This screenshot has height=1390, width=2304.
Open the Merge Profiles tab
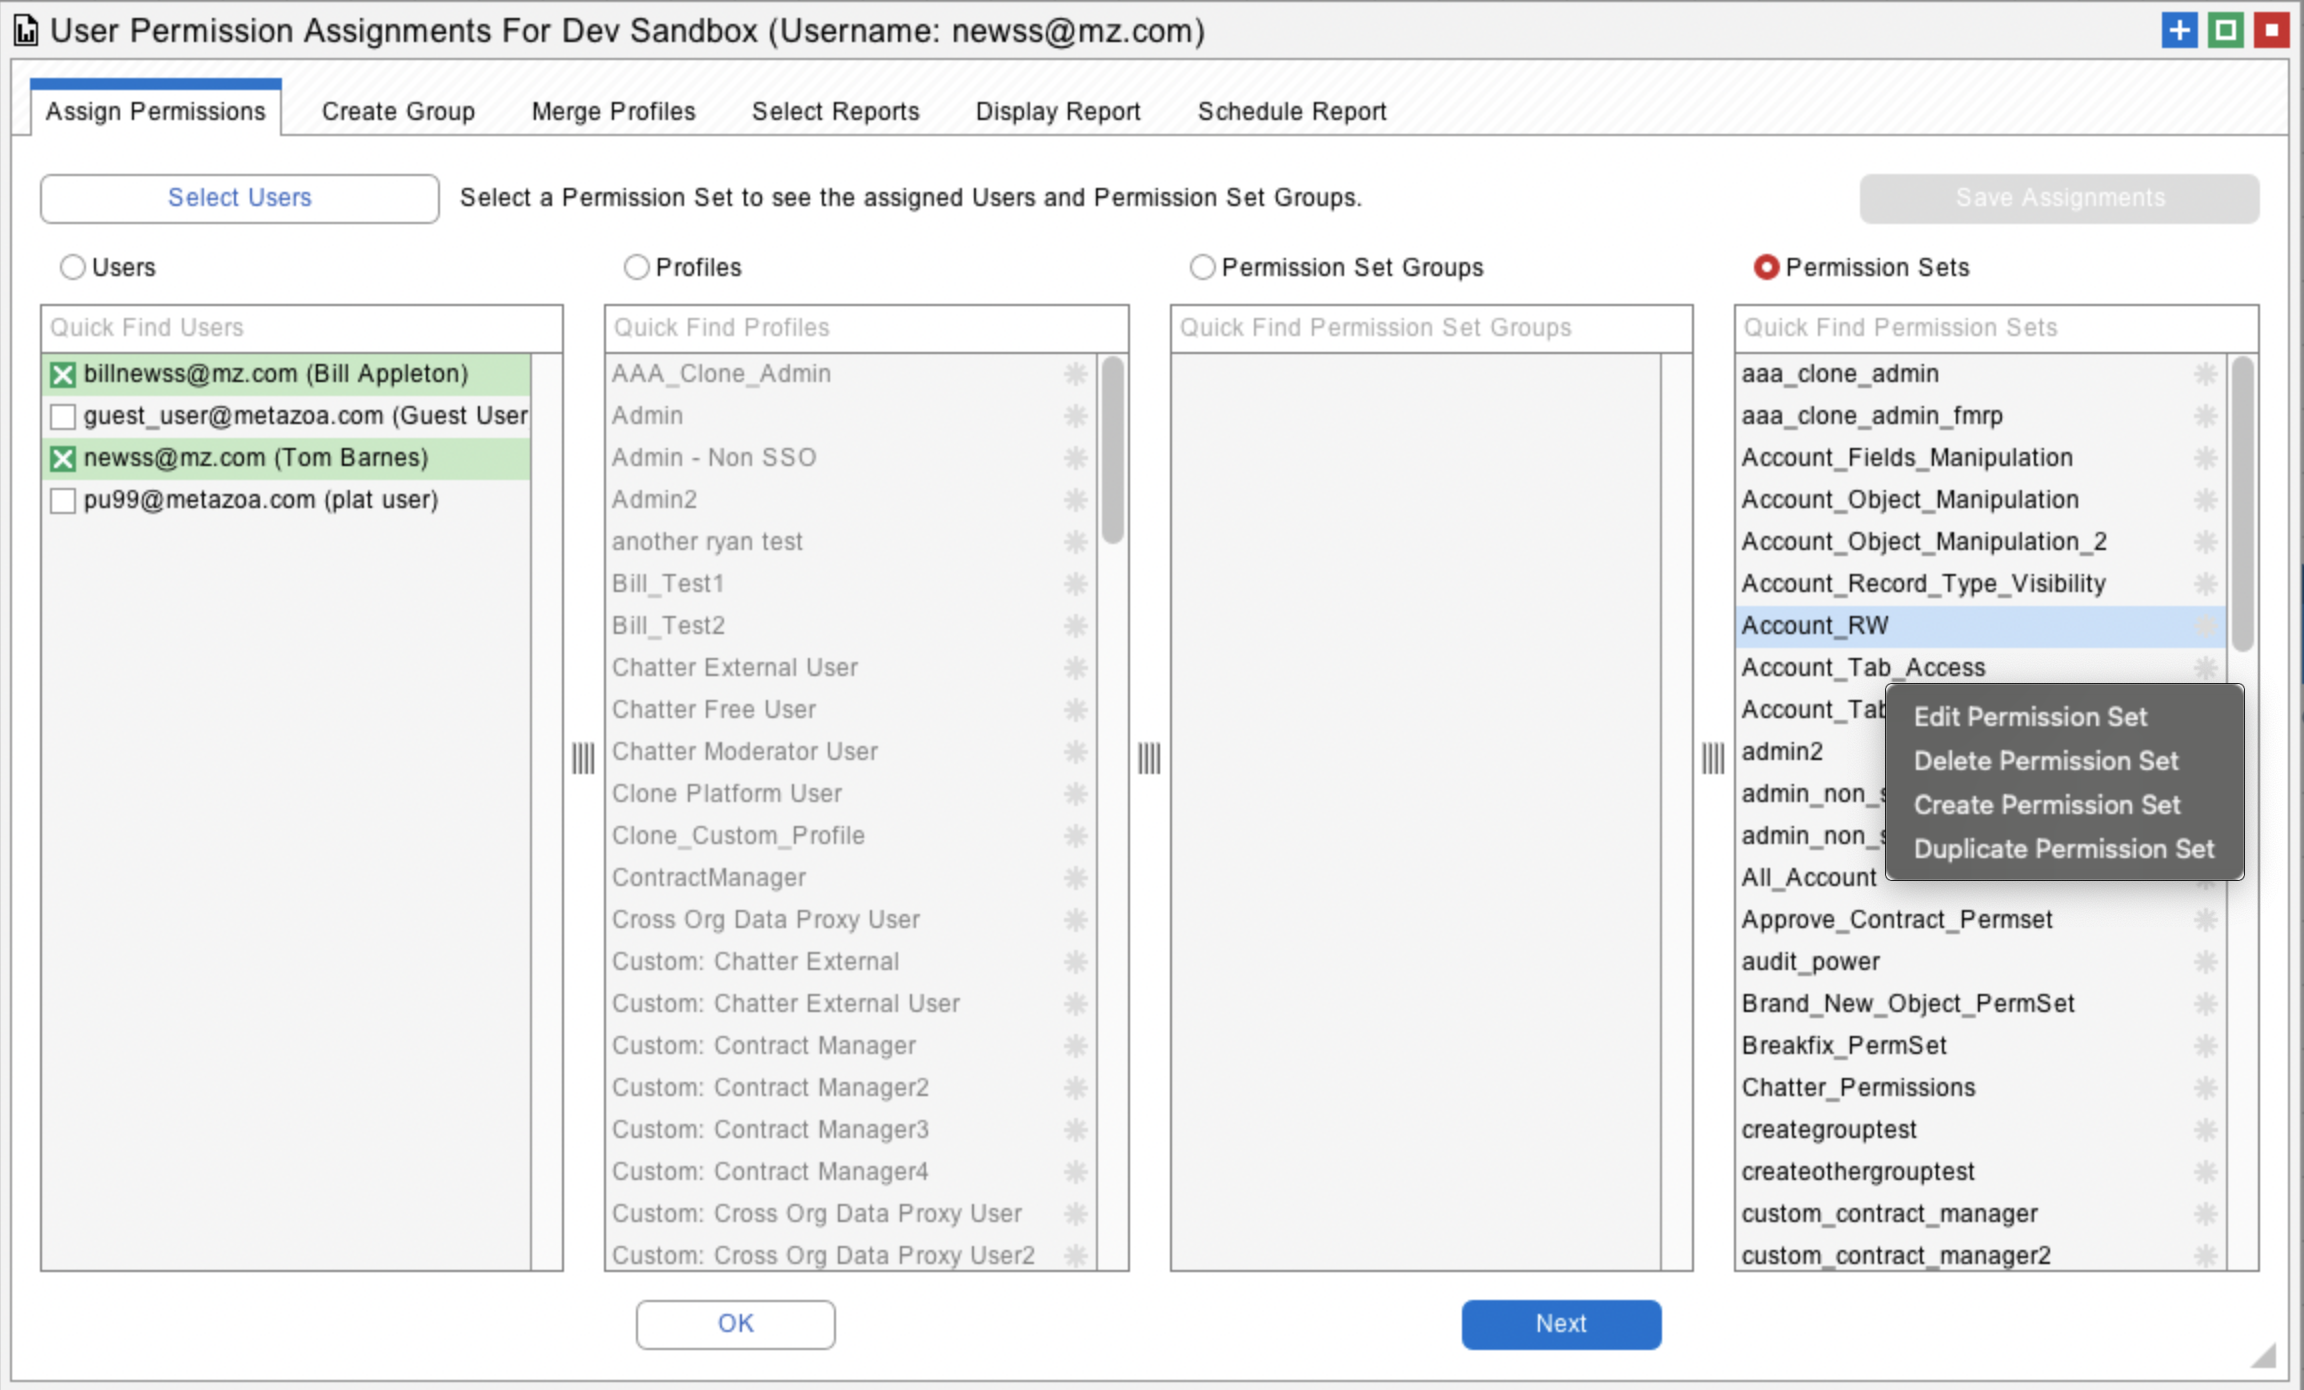(613, 111)
